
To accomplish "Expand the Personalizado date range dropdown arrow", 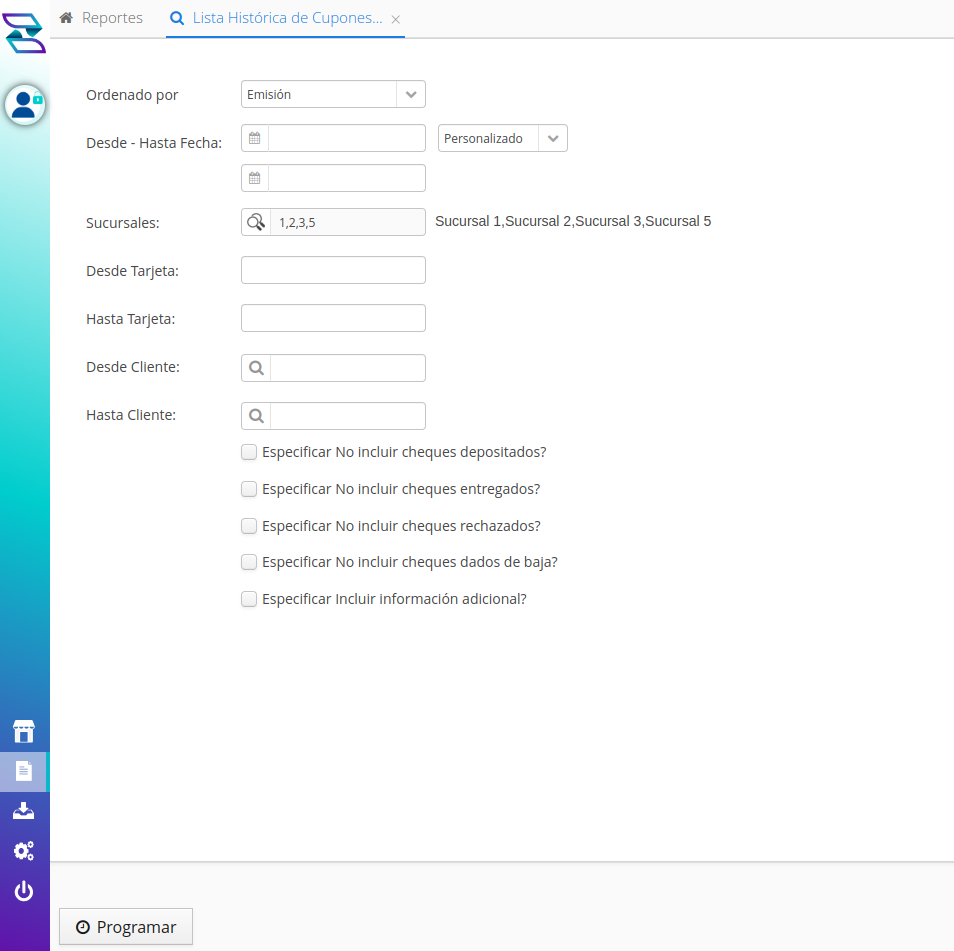I will pos(553,138).
